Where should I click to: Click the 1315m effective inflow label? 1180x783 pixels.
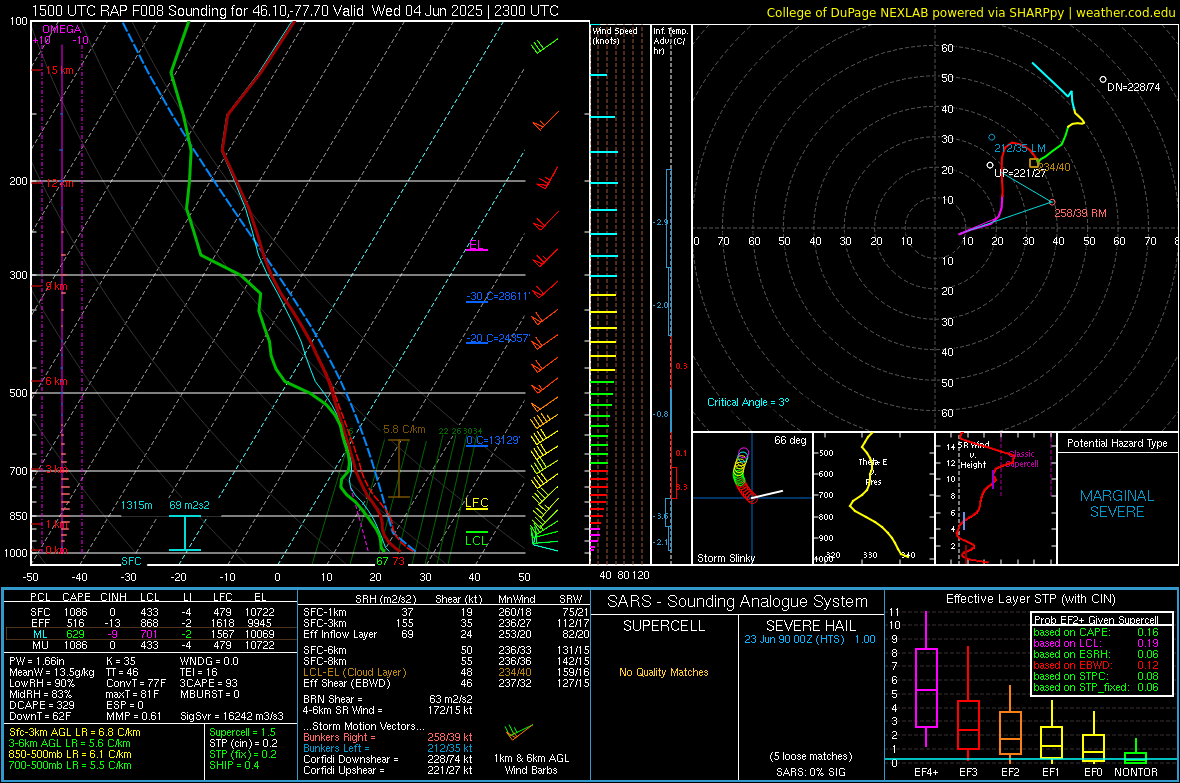point(137,505)
